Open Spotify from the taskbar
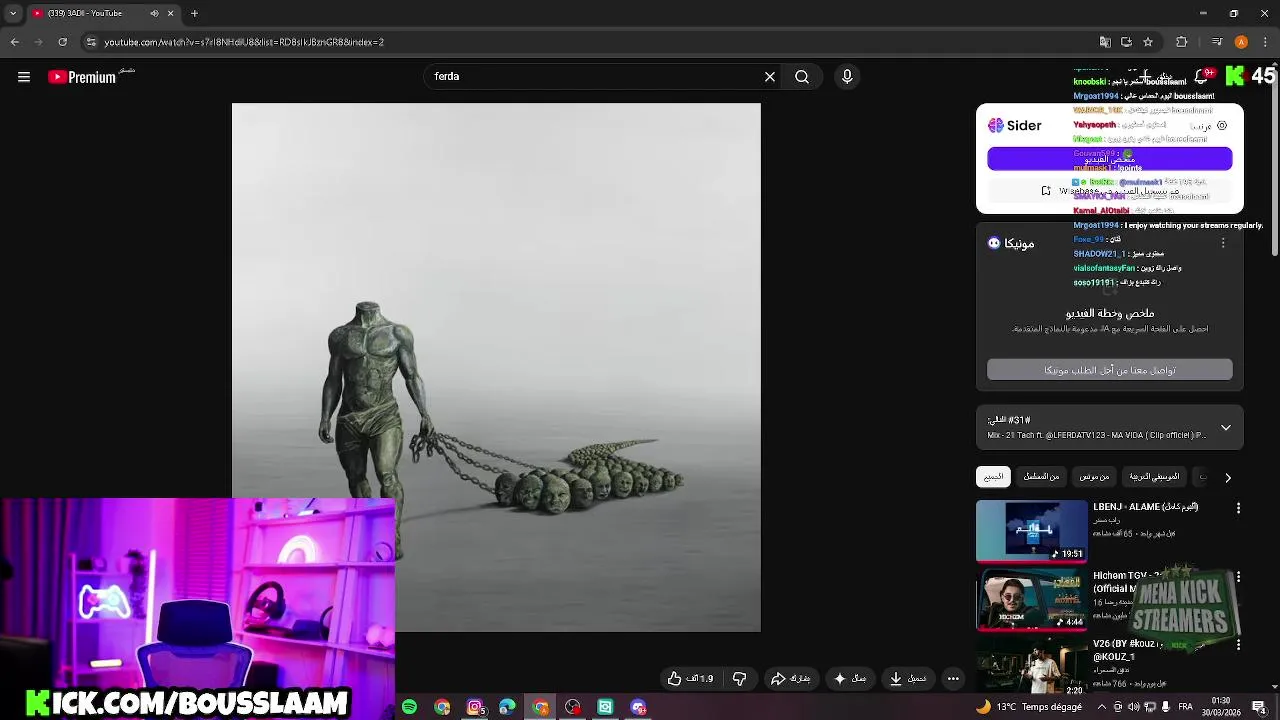 (x=409, y=707)
